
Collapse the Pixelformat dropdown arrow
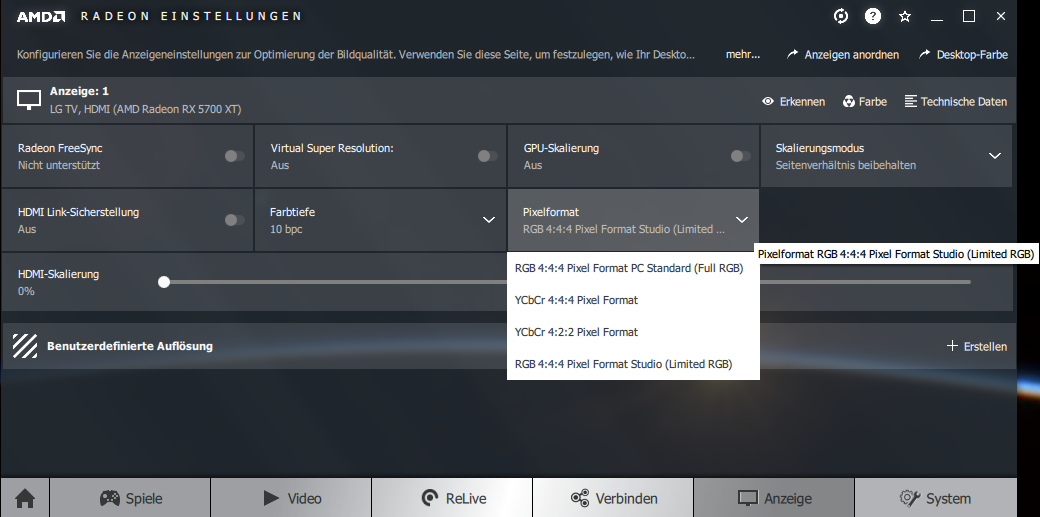(742, 220)
